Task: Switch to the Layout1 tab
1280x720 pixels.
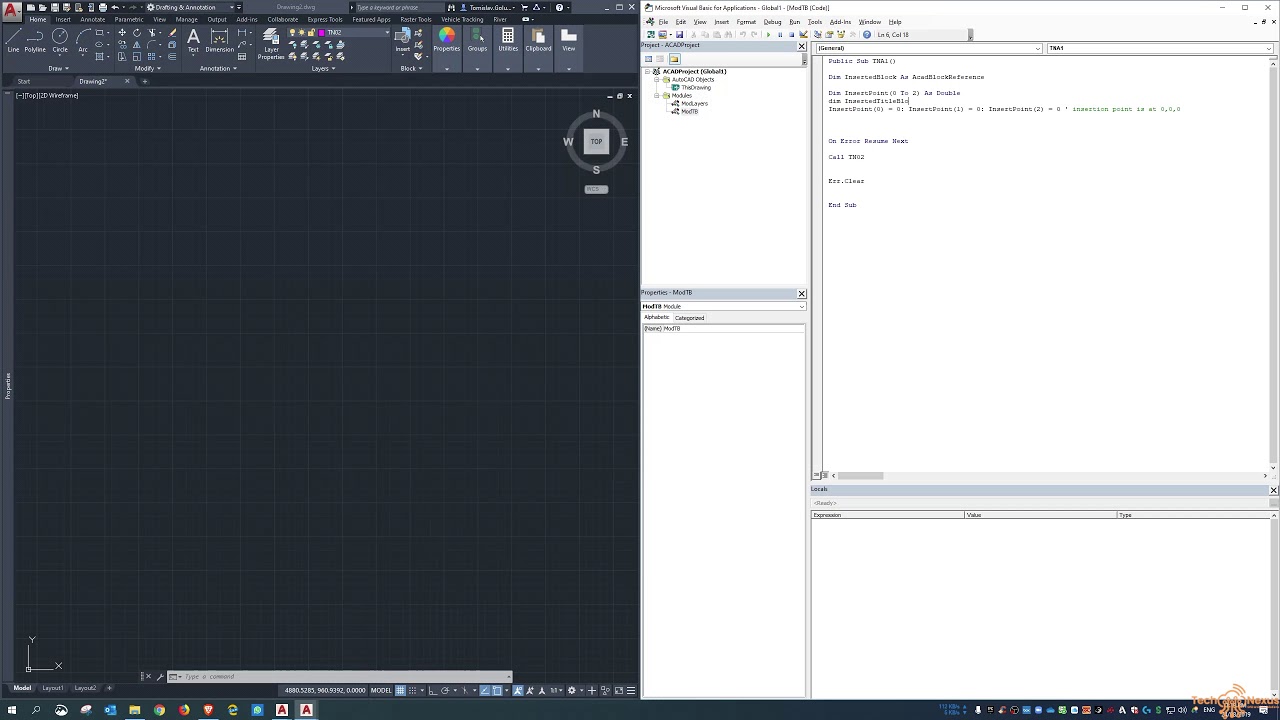Action: tap(52, 688)
